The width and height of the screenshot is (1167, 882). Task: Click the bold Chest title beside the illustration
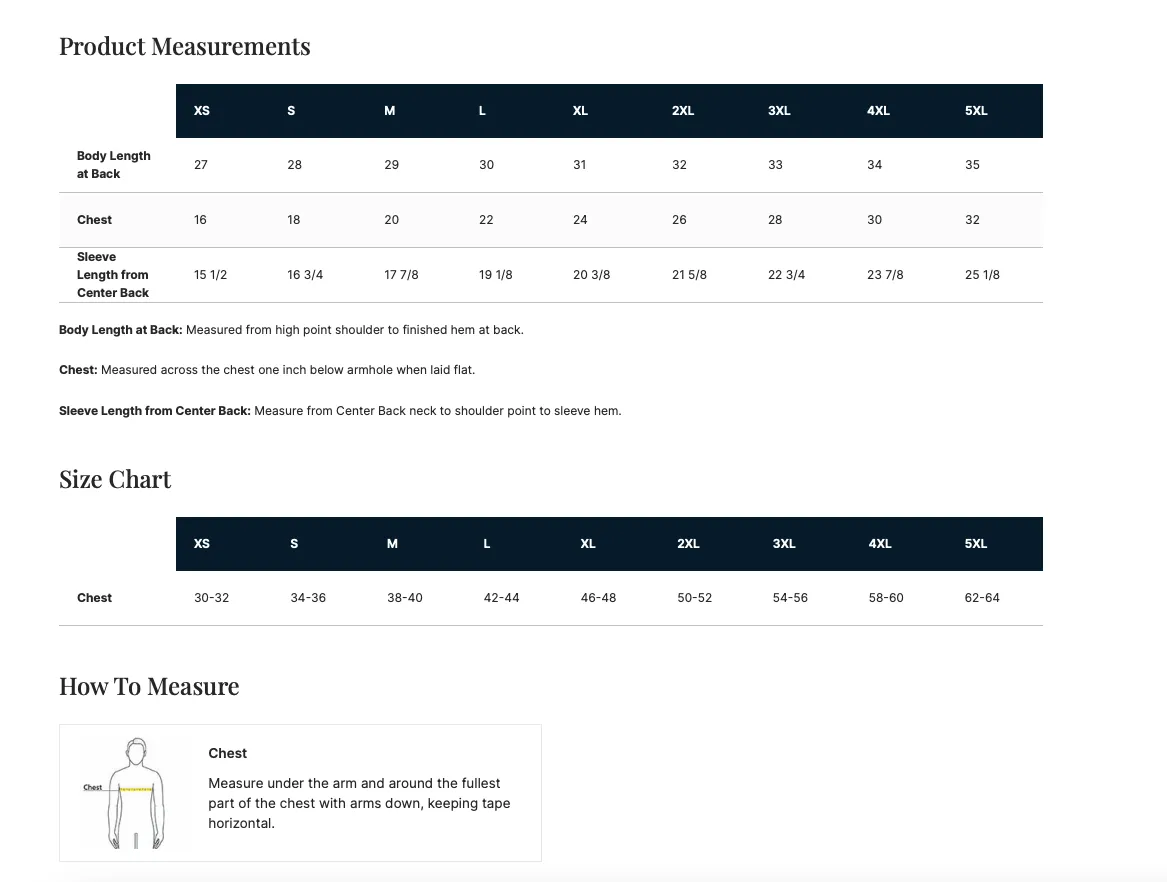click(228, 754)
